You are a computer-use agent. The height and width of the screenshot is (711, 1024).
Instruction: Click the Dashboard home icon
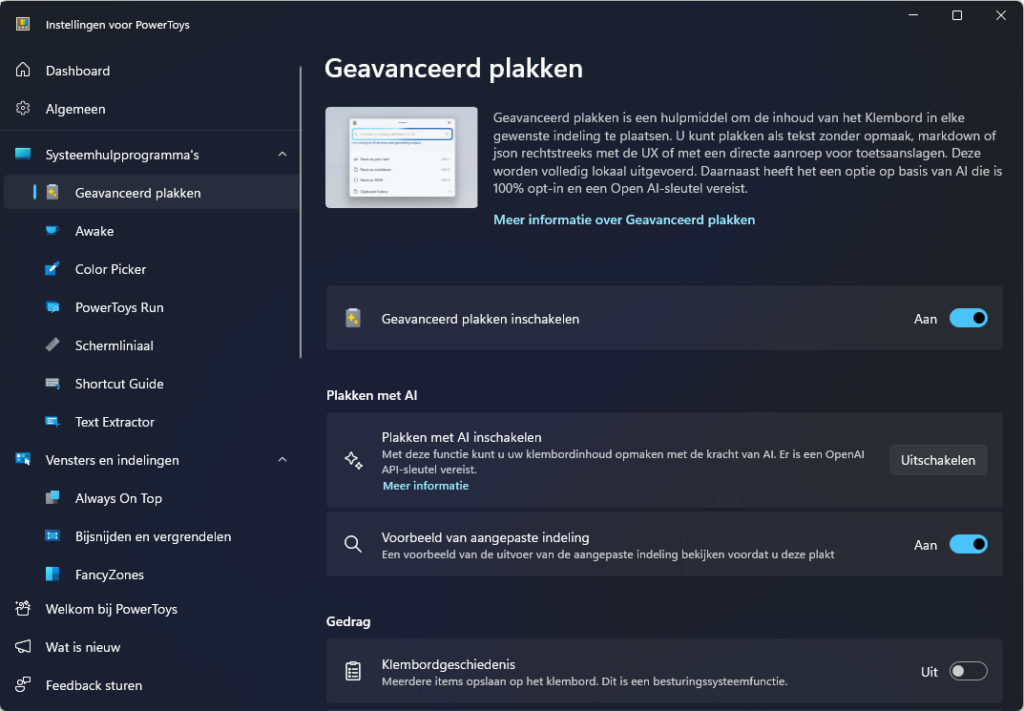pos(23,70)
